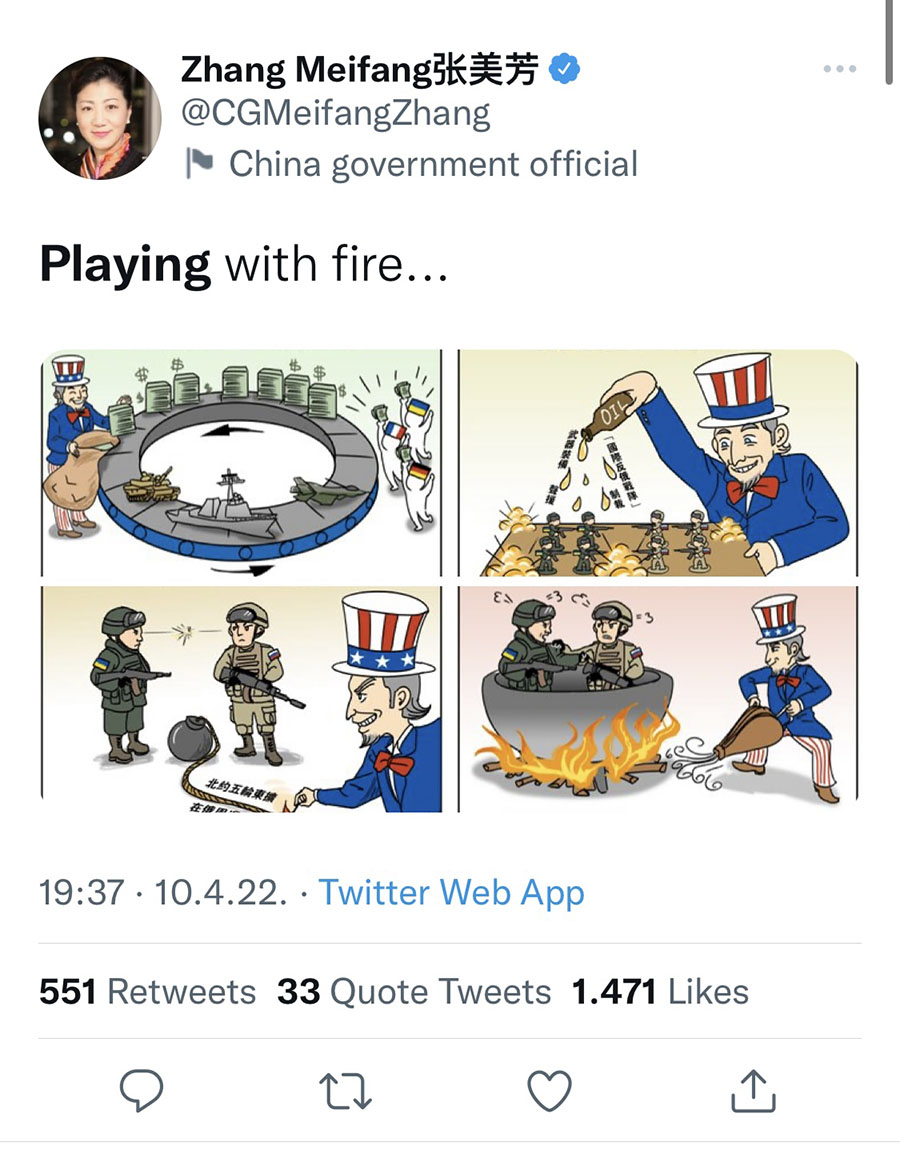Show the 1.471 Likes list
900x1162 pixels.
pos(660,991)
